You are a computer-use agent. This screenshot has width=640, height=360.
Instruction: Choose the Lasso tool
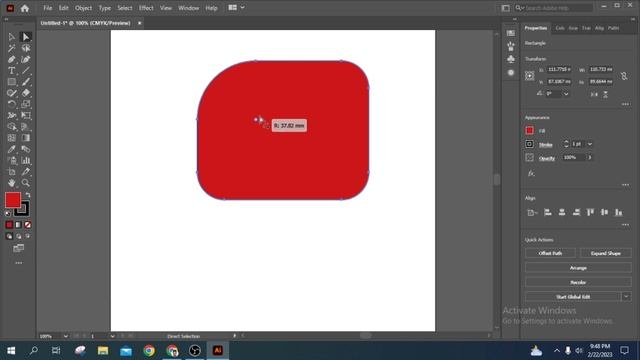pos(26,49)
